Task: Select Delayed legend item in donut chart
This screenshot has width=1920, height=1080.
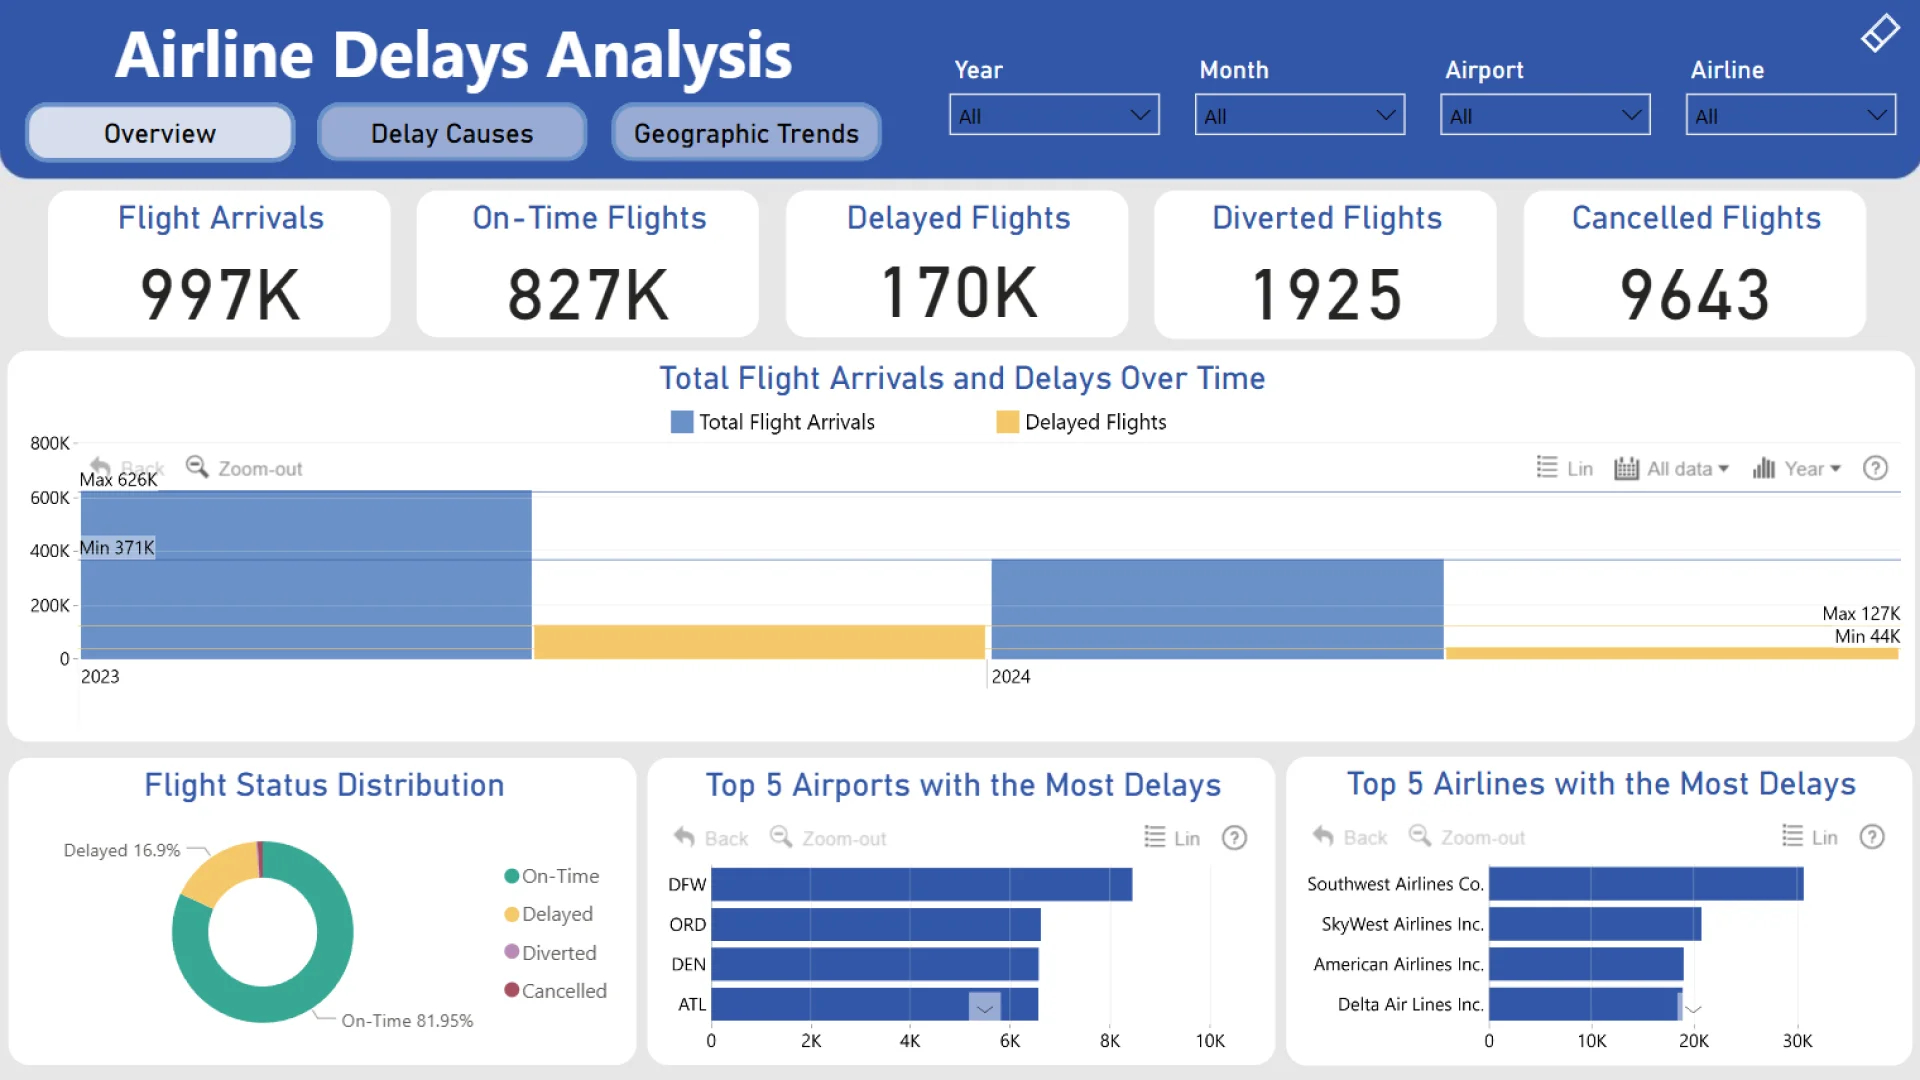Action: (x=549, y=914)
